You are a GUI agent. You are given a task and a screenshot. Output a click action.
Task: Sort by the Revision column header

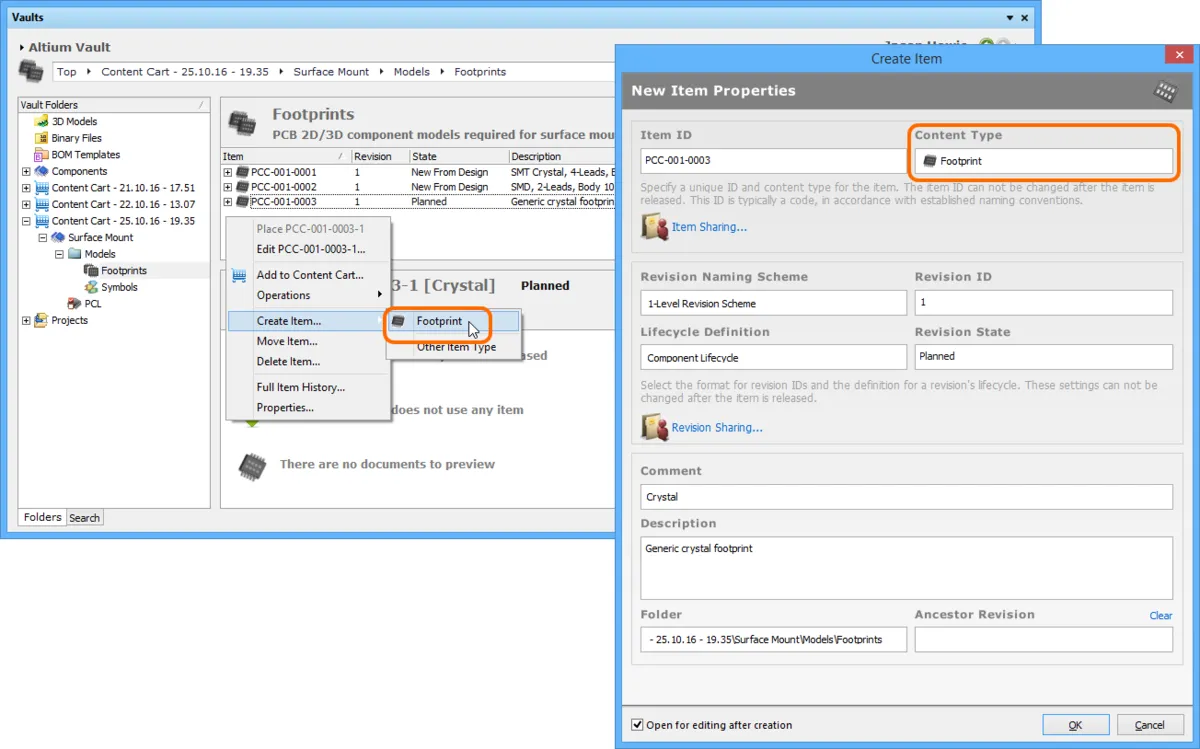(x=380, y=156)
